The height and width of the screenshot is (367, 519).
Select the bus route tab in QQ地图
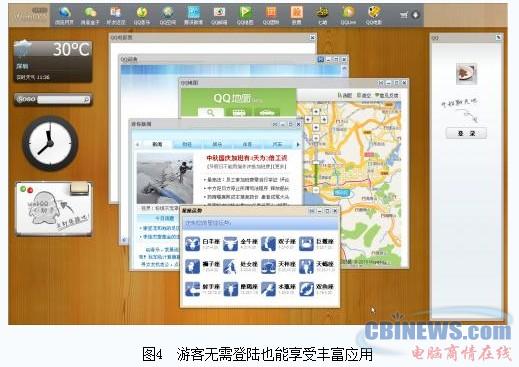point(239,113)
